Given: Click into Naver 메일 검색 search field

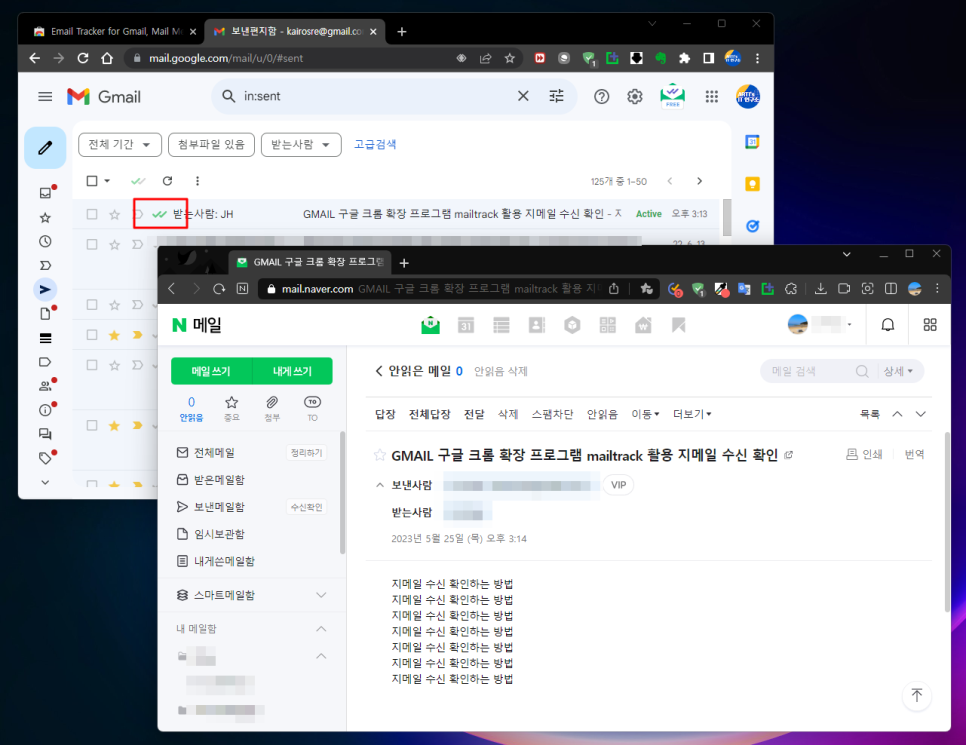Looking at the screenshot, I should (x=810, y=371).
